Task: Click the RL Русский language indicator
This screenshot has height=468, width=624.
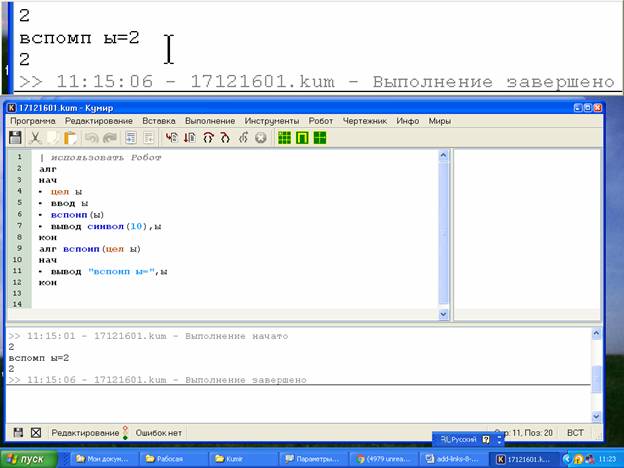Action: tap(458, 439)
